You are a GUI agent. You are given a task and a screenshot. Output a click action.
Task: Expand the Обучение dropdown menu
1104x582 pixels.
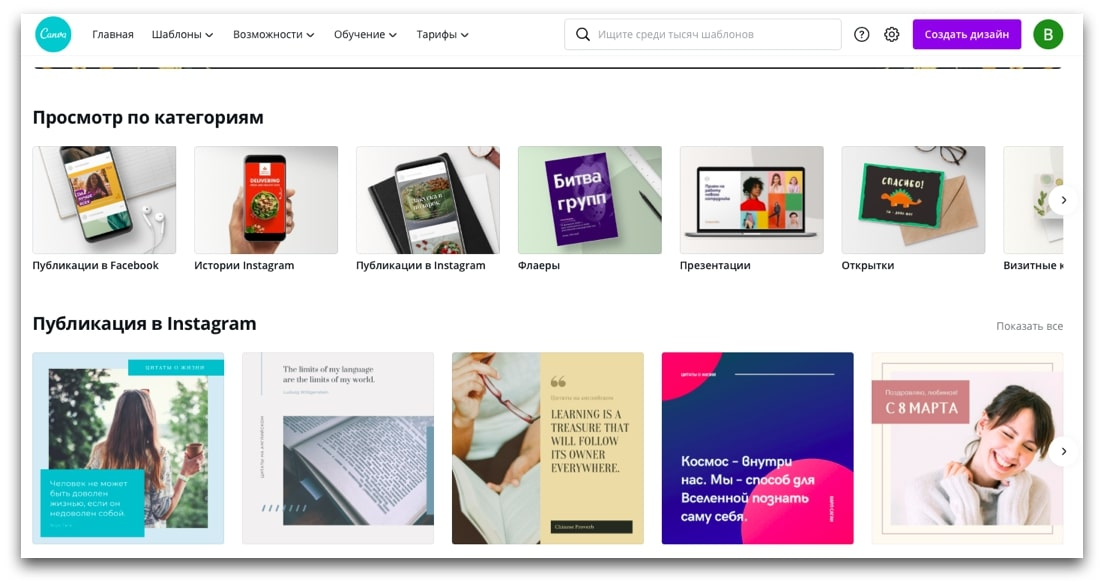365,34
